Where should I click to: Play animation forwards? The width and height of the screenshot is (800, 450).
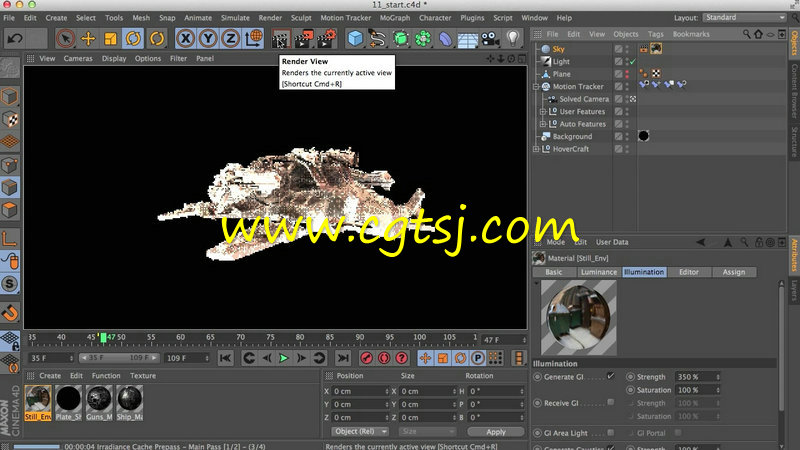click(x=284, y=358)
